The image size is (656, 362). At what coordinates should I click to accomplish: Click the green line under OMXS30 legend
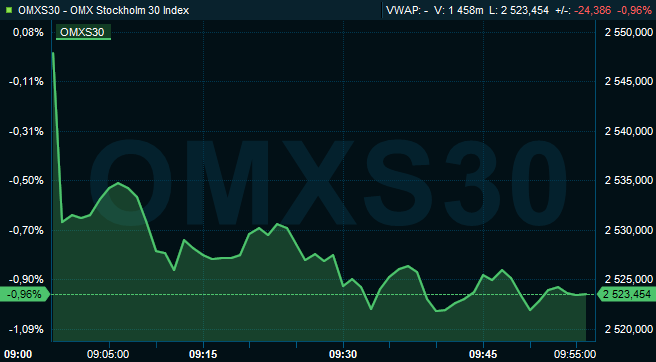pyautogui.click(x=83, y=39)
